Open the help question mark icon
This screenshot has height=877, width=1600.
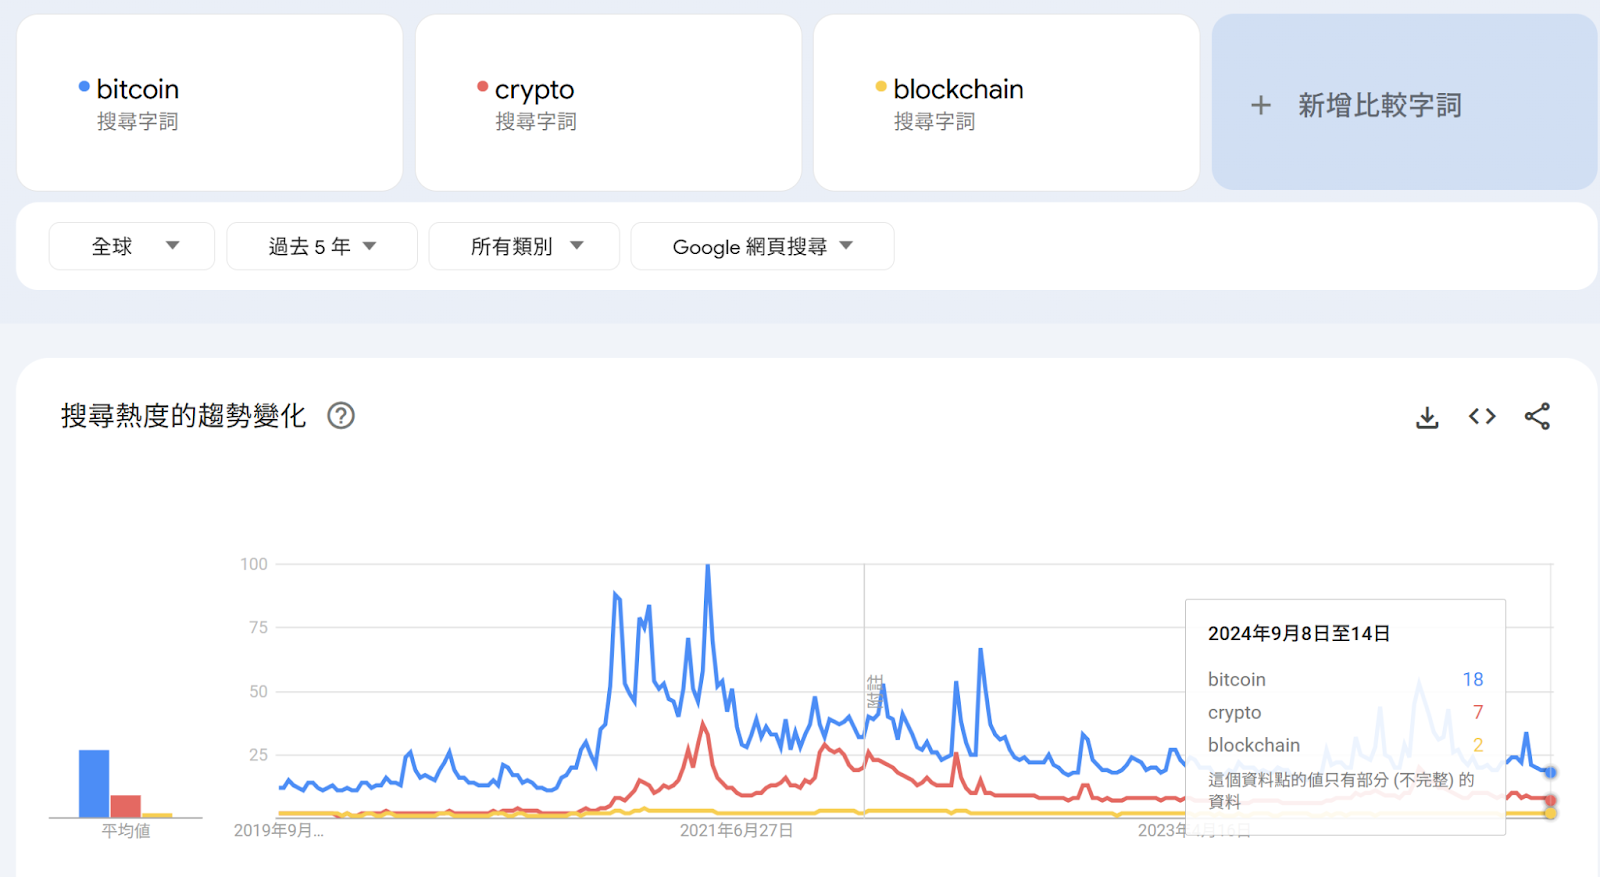[341, 415]
